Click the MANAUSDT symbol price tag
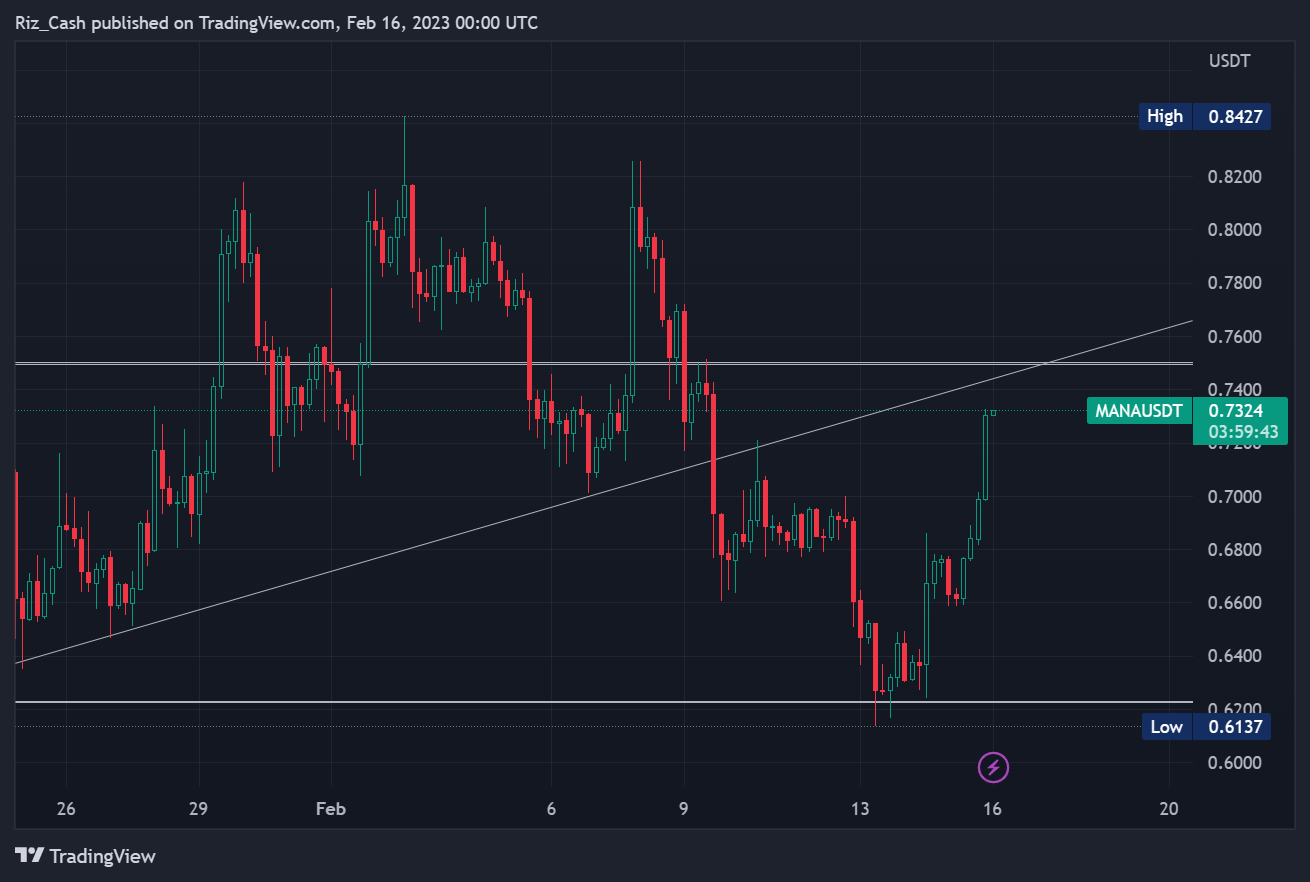The width and height of the screenshot is (1310, 882). pyautogui.click(x=1139, y=411)
